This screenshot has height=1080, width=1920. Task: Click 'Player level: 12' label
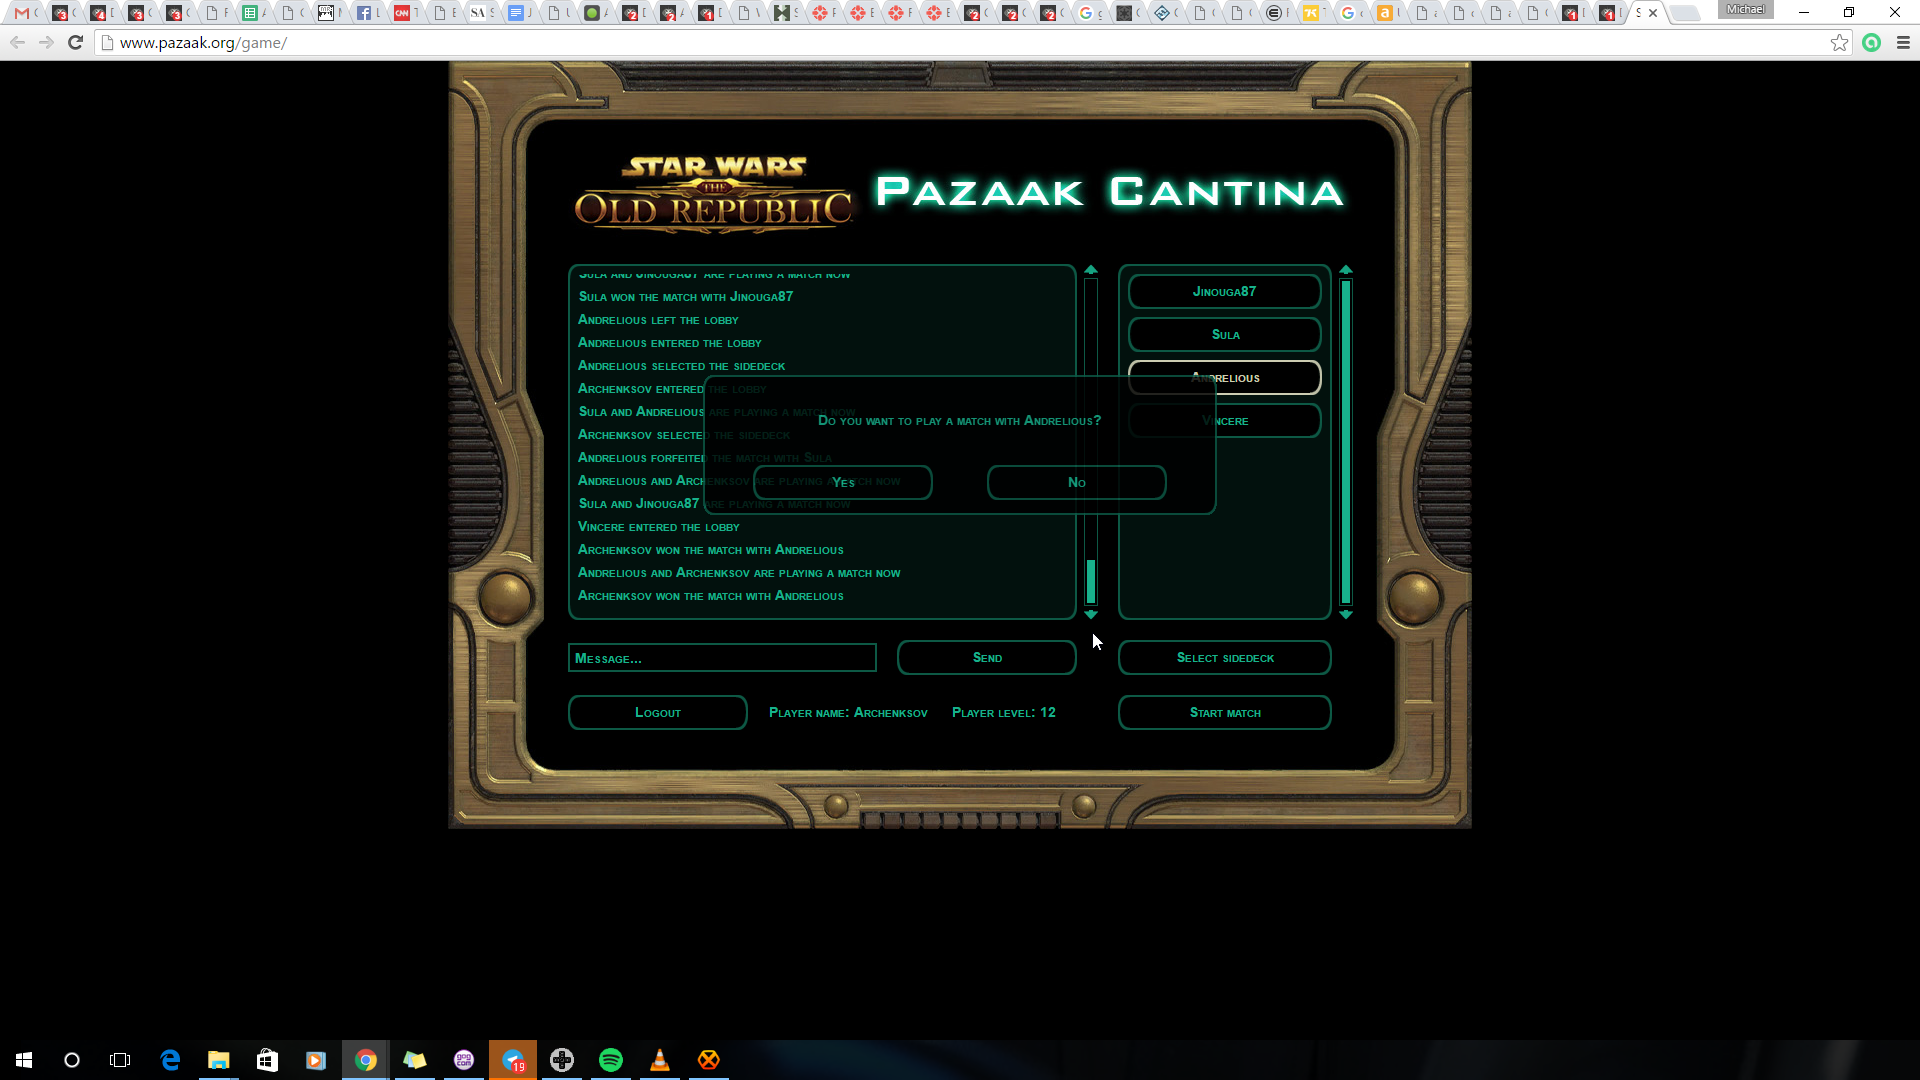[1004, 712]
